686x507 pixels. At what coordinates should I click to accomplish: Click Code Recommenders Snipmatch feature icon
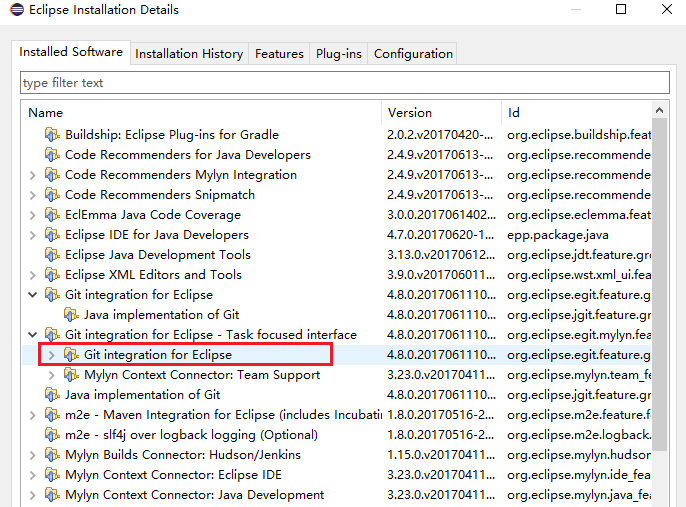tap(52, 195)
